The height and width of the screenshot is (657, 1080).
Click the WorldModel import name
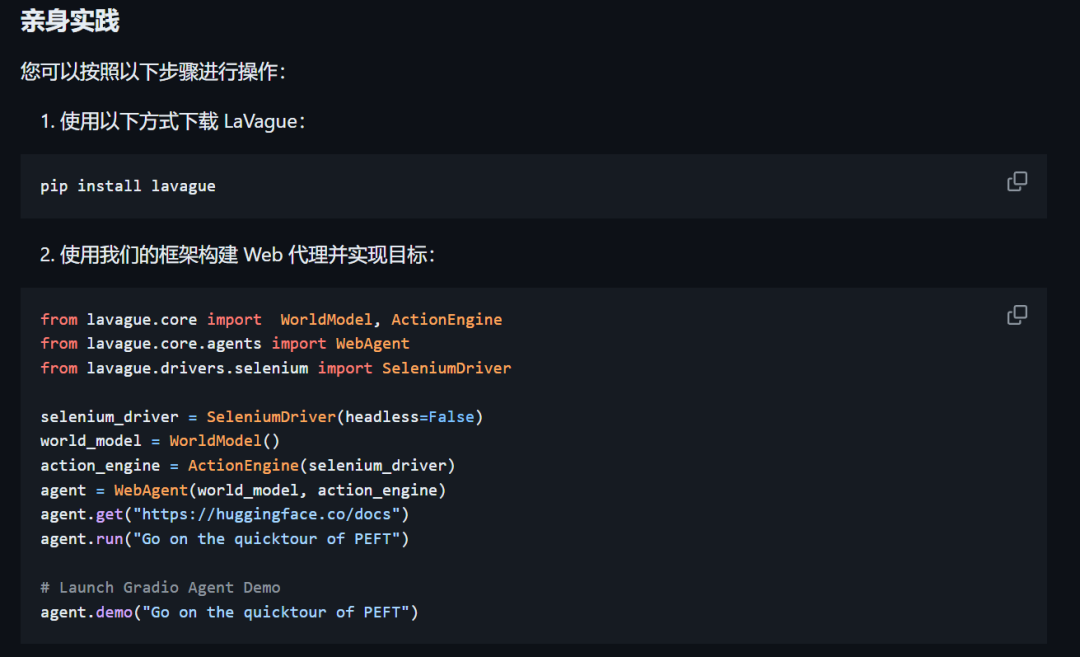pyautogui.click(x=326, y=320)
